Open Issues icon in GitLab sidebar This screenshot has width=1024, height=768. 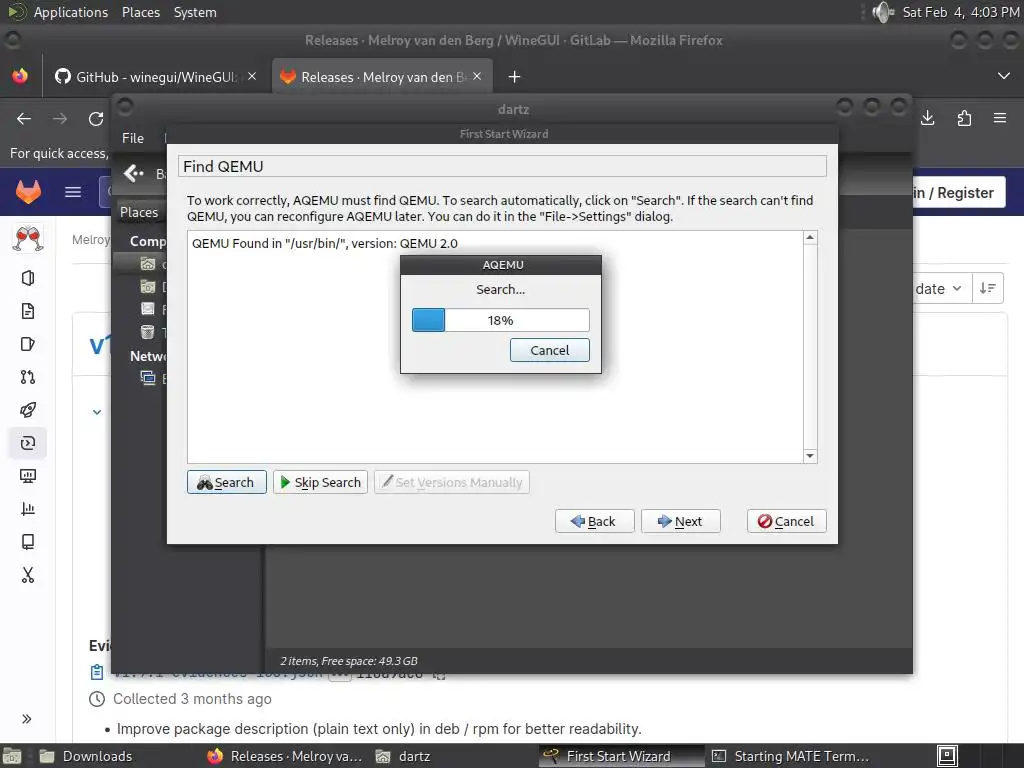coord(28,344)
